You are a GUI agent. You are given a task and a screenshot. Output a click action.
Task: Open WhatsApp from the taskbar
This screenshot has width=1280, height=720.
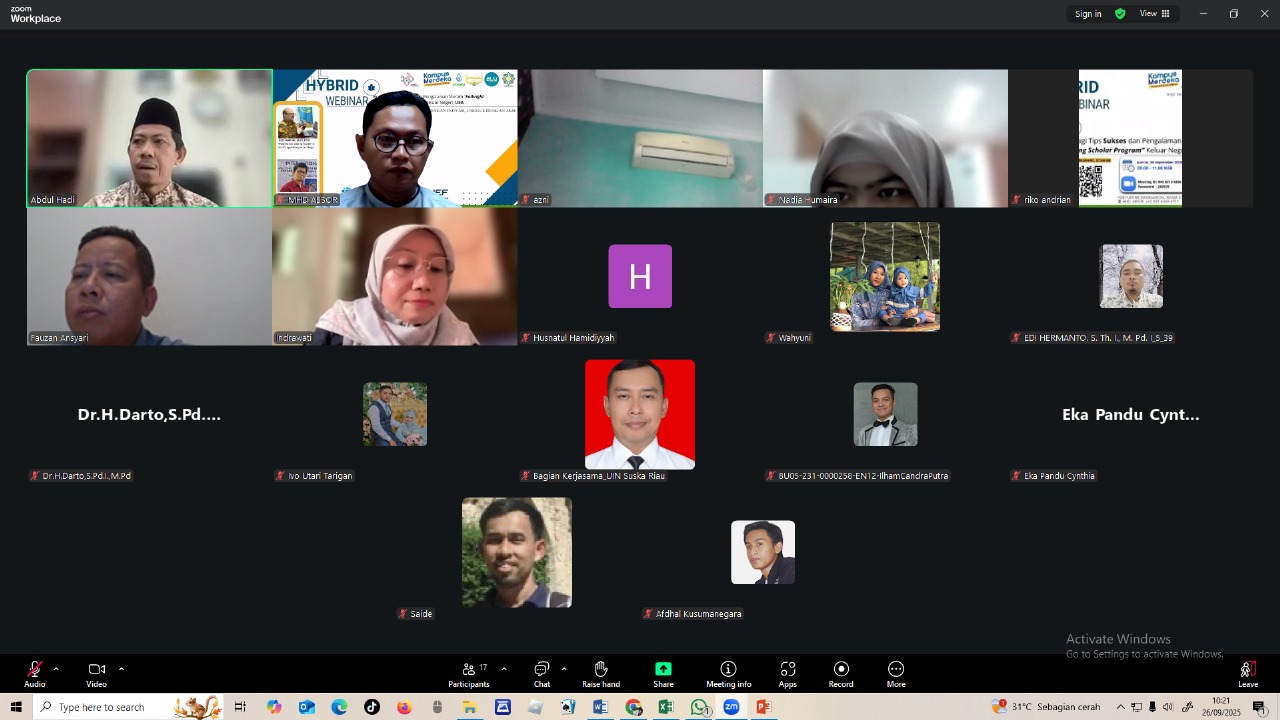tap(699, 707)
